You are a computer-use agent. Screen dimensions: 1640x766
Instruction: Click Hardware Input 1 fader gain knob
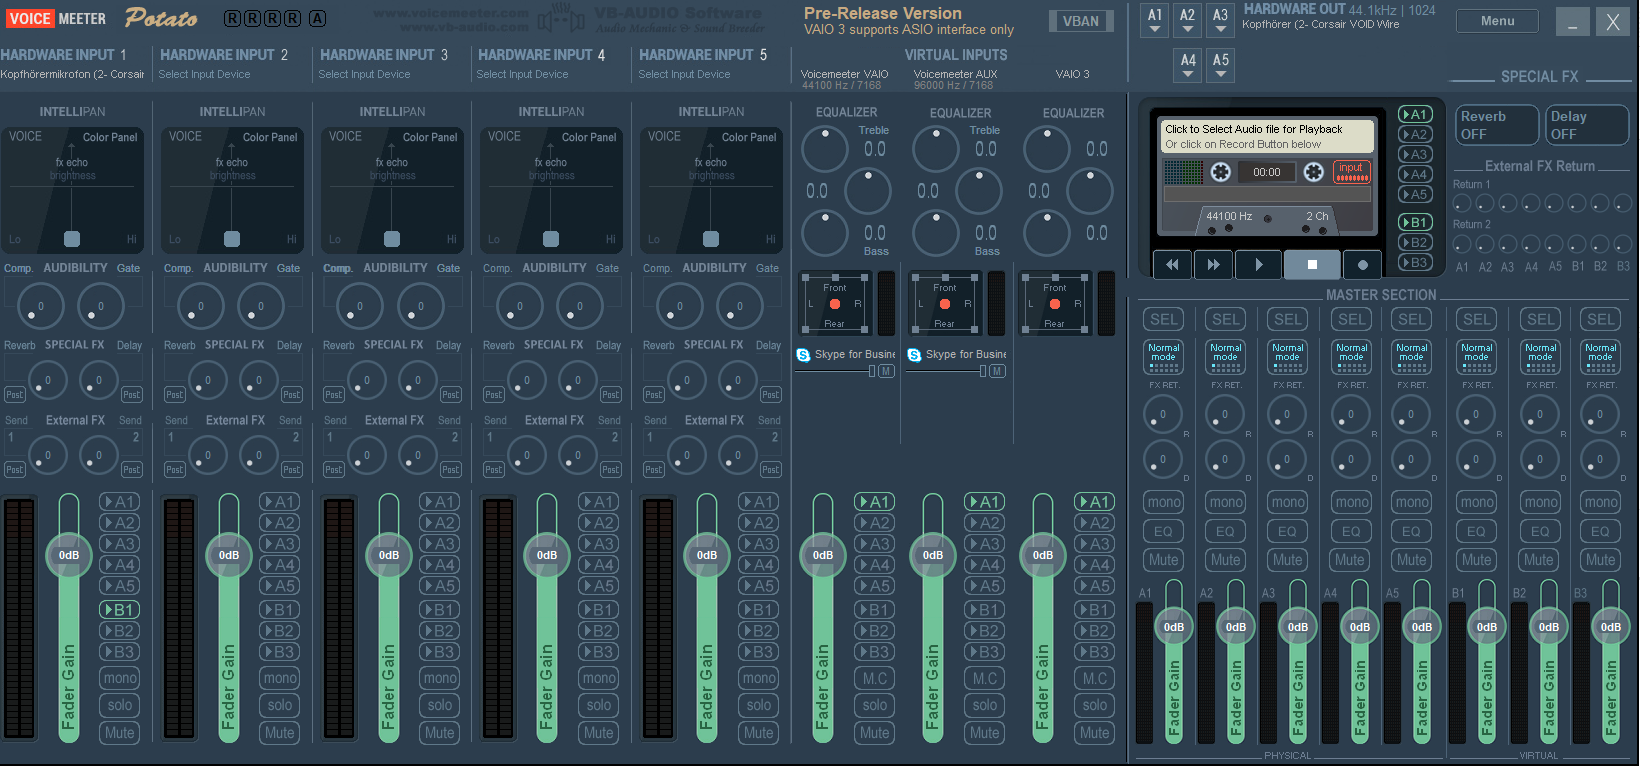coord(68,555)
